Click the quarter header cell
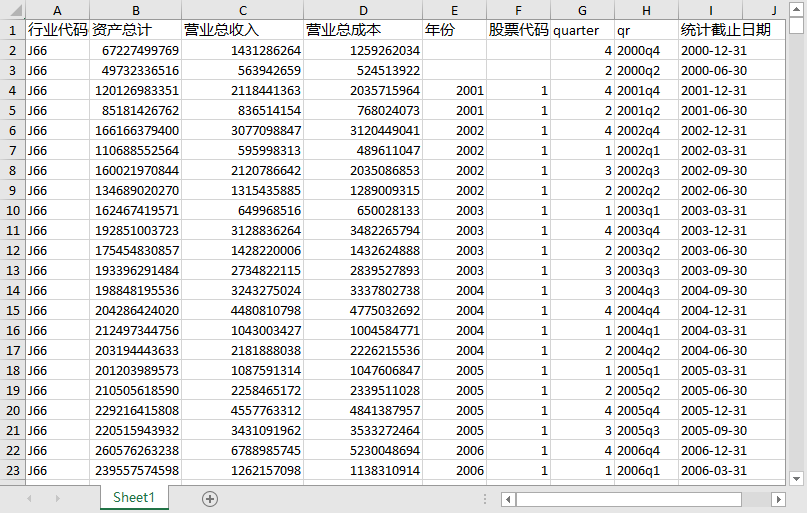This screenshot has width=807, height=513. 583,30
